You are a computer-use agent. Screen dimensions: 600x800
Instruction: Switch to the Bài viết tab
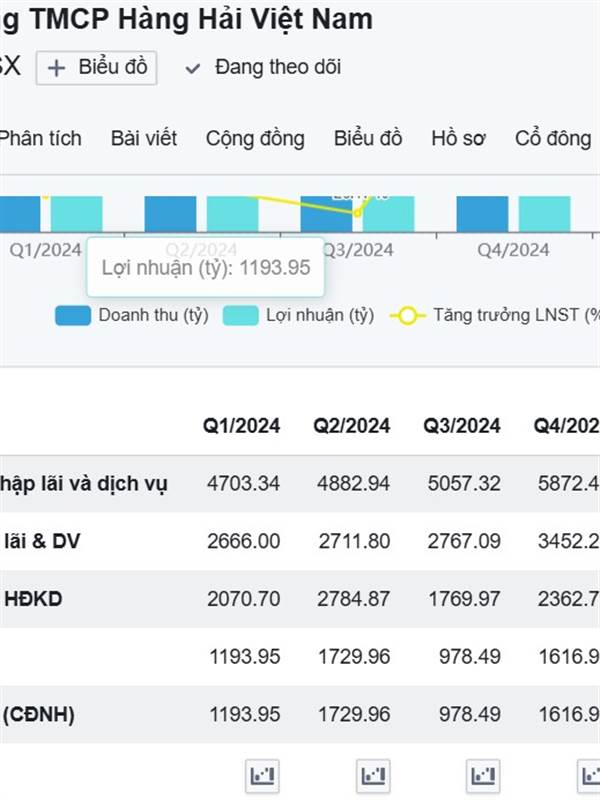click(144, 138)
